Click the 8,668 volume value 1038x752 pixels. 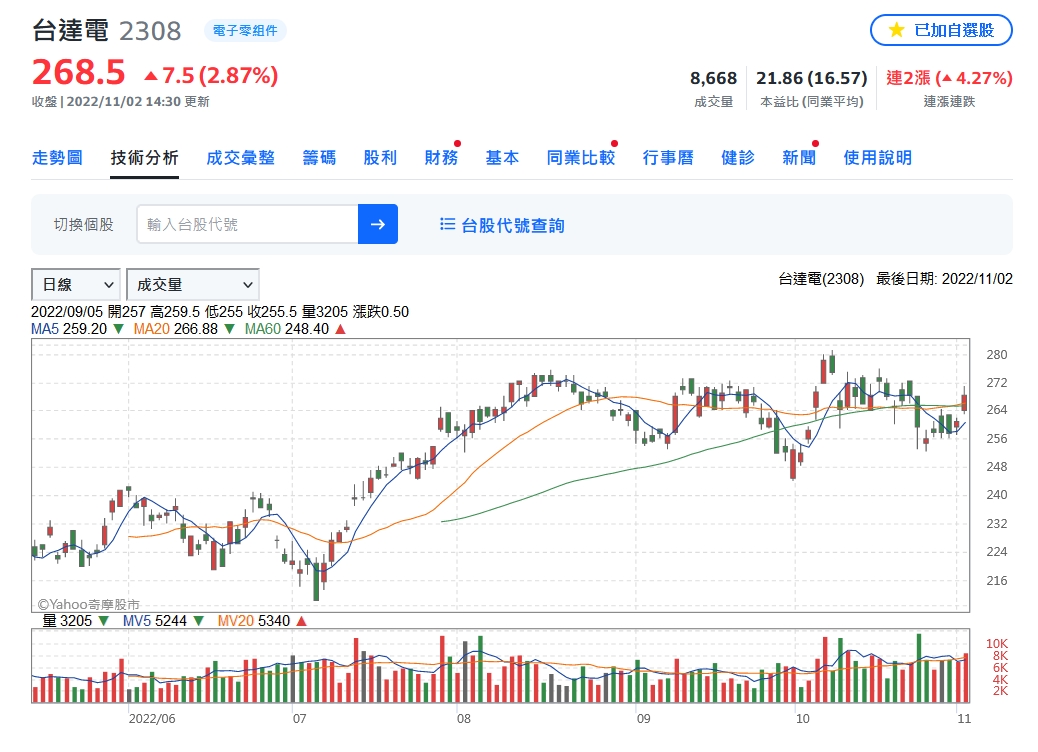(x=713, y=78)
